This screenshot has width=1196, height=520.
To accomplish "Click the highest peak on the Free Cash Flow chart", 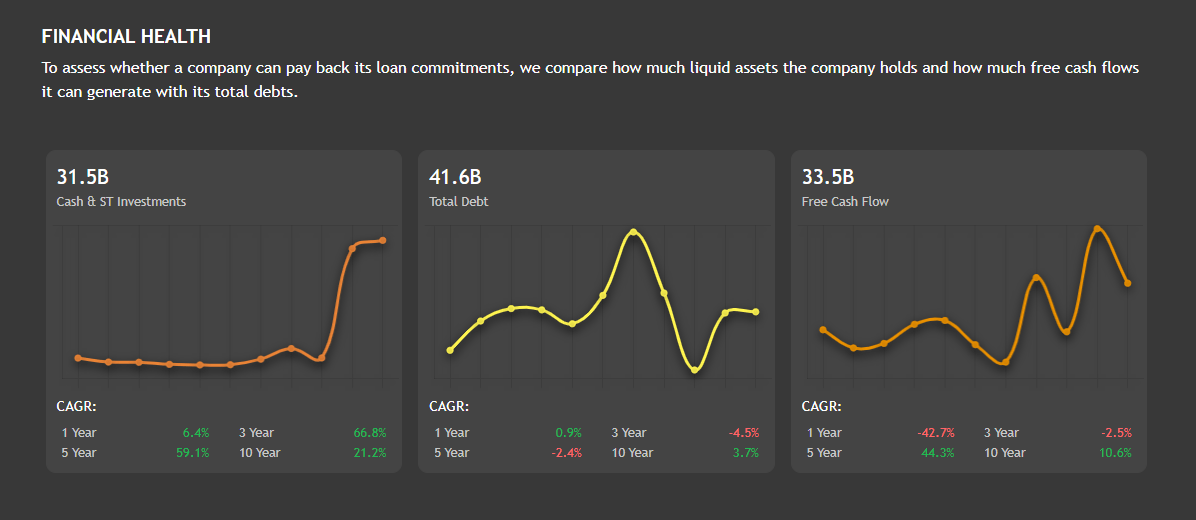I will [x=1098, y=229].
